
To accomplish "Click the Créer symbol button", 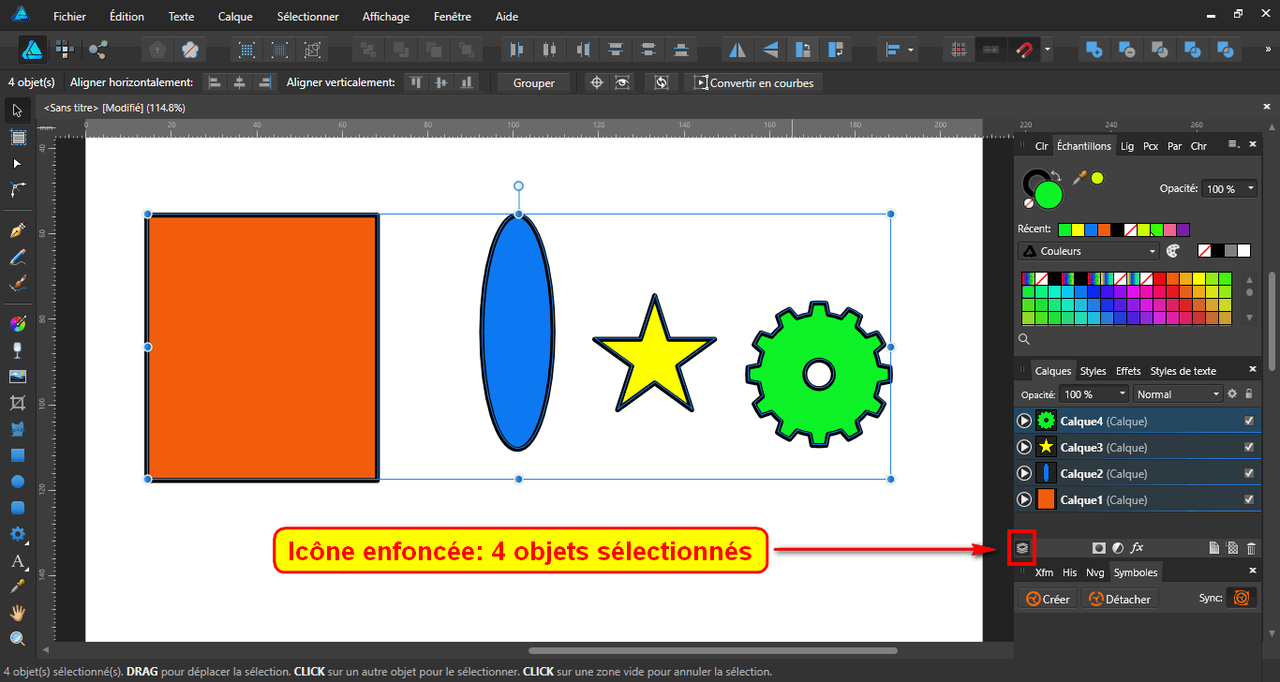I will coord(1047,599).
